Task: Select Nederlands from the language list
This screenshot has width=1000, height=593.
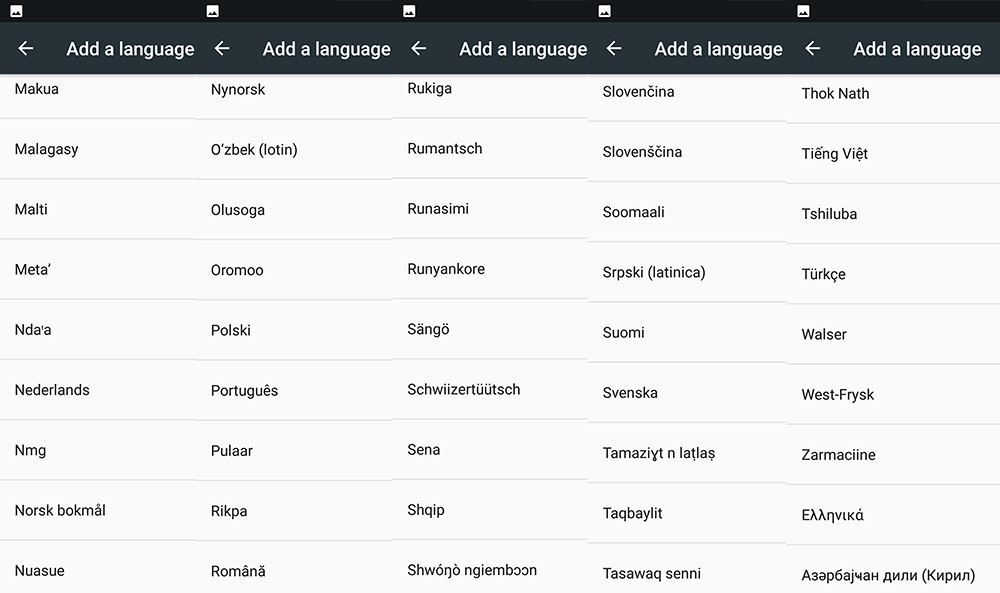Action: coord(52,390)
